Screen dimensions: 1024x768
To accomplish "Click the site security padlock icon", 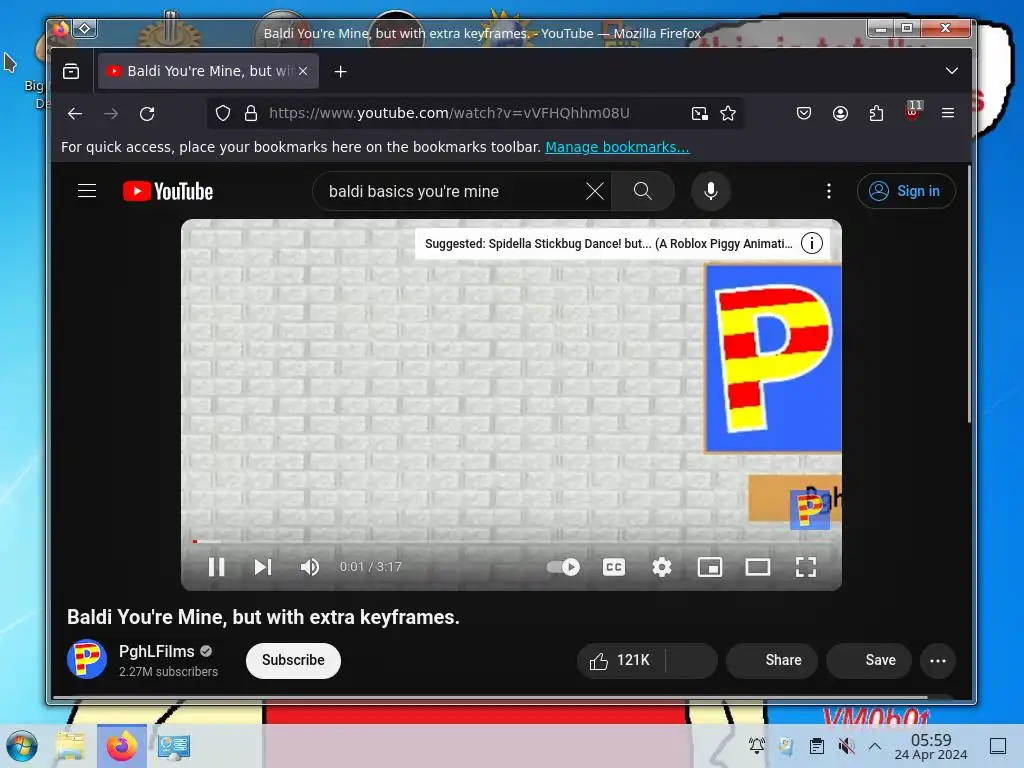I will (x=251, y=114).
